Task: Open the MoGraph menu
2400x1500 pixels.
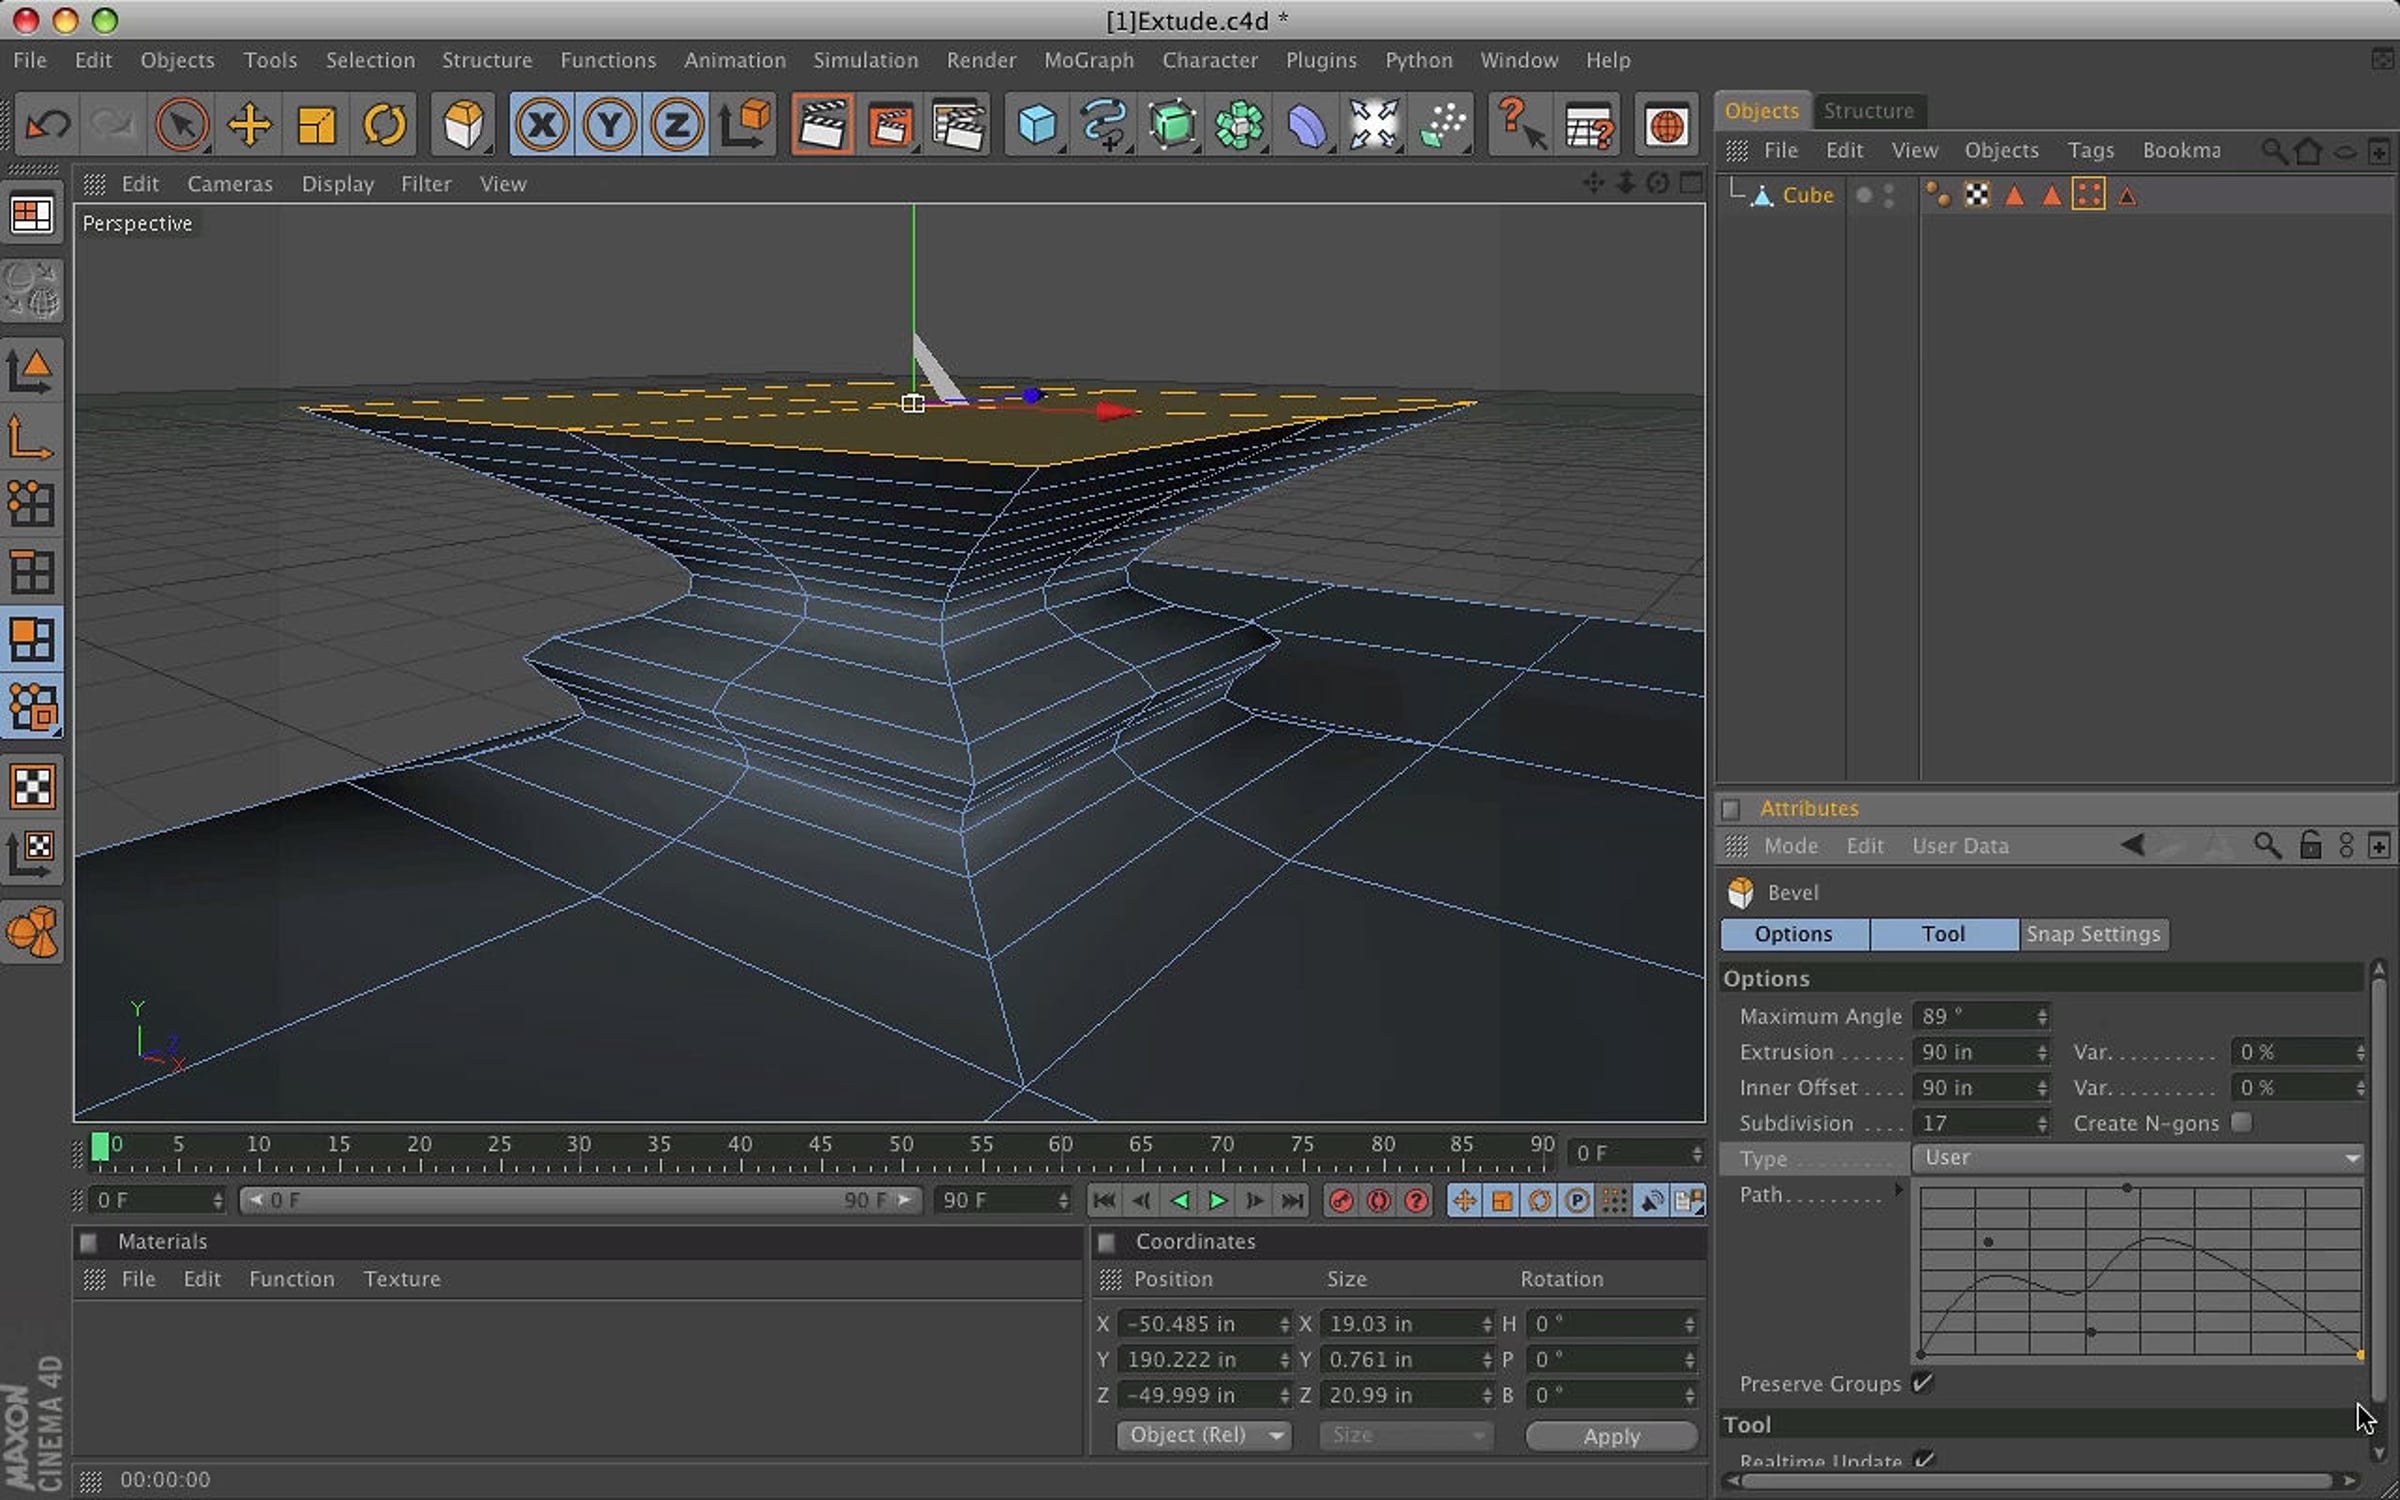Action: coord(1089,60)
